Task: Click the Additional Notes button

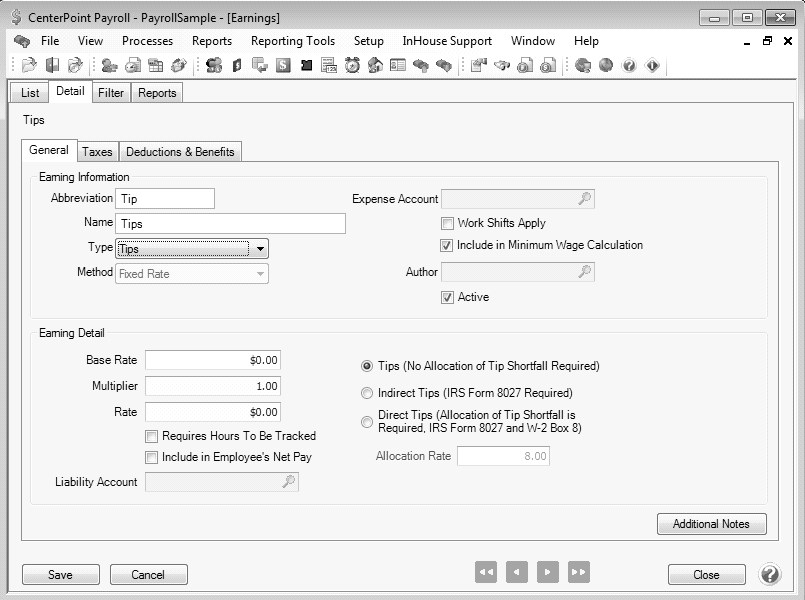Action: pyautogui.click(x=711, y=524)
